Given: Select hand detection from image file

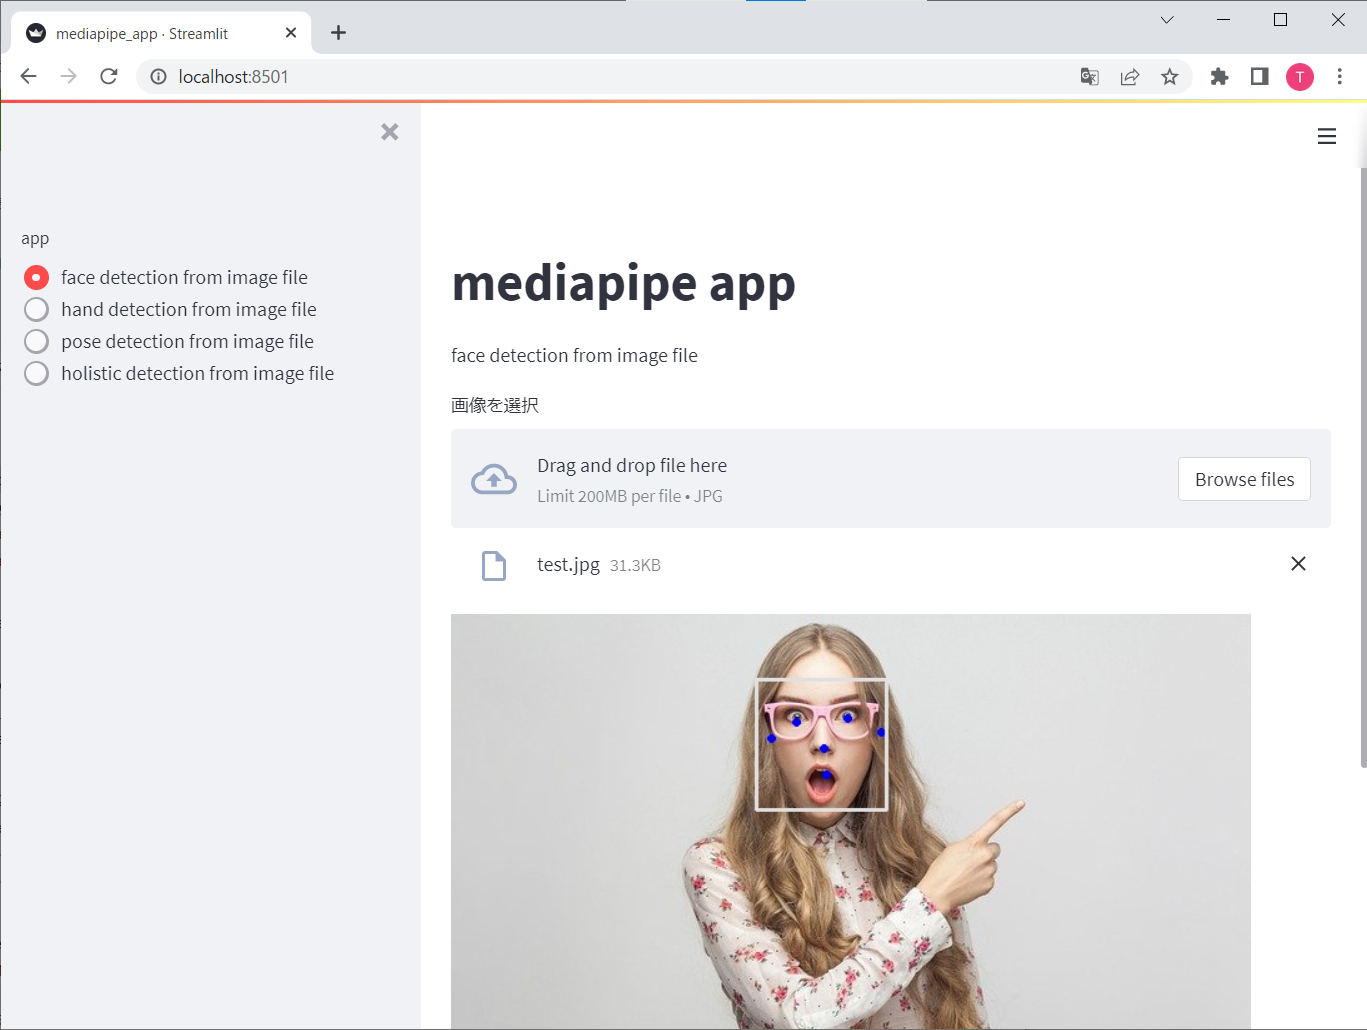Looking at the screenshot, I should (x=36, y=309).
